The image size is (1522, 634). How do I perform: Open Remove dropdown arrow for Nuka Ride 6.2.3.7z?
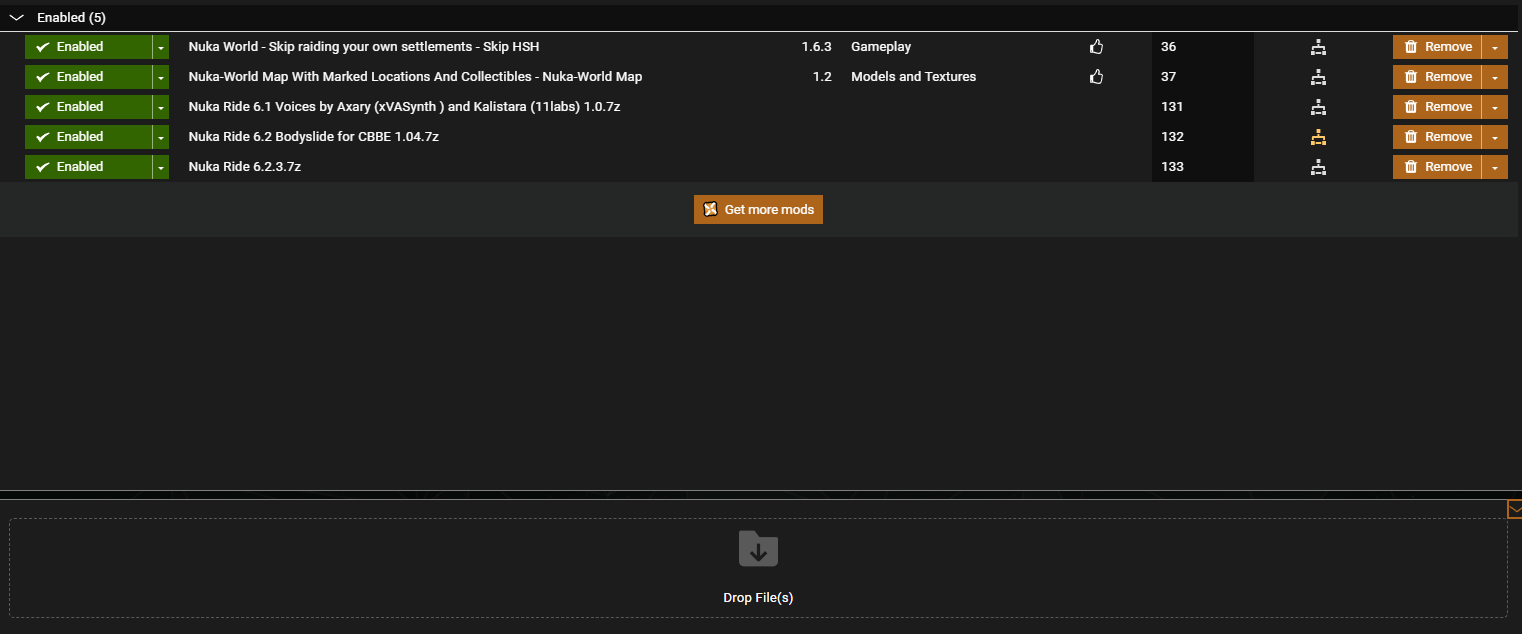pyautogui.click(x=1495, y=167)
